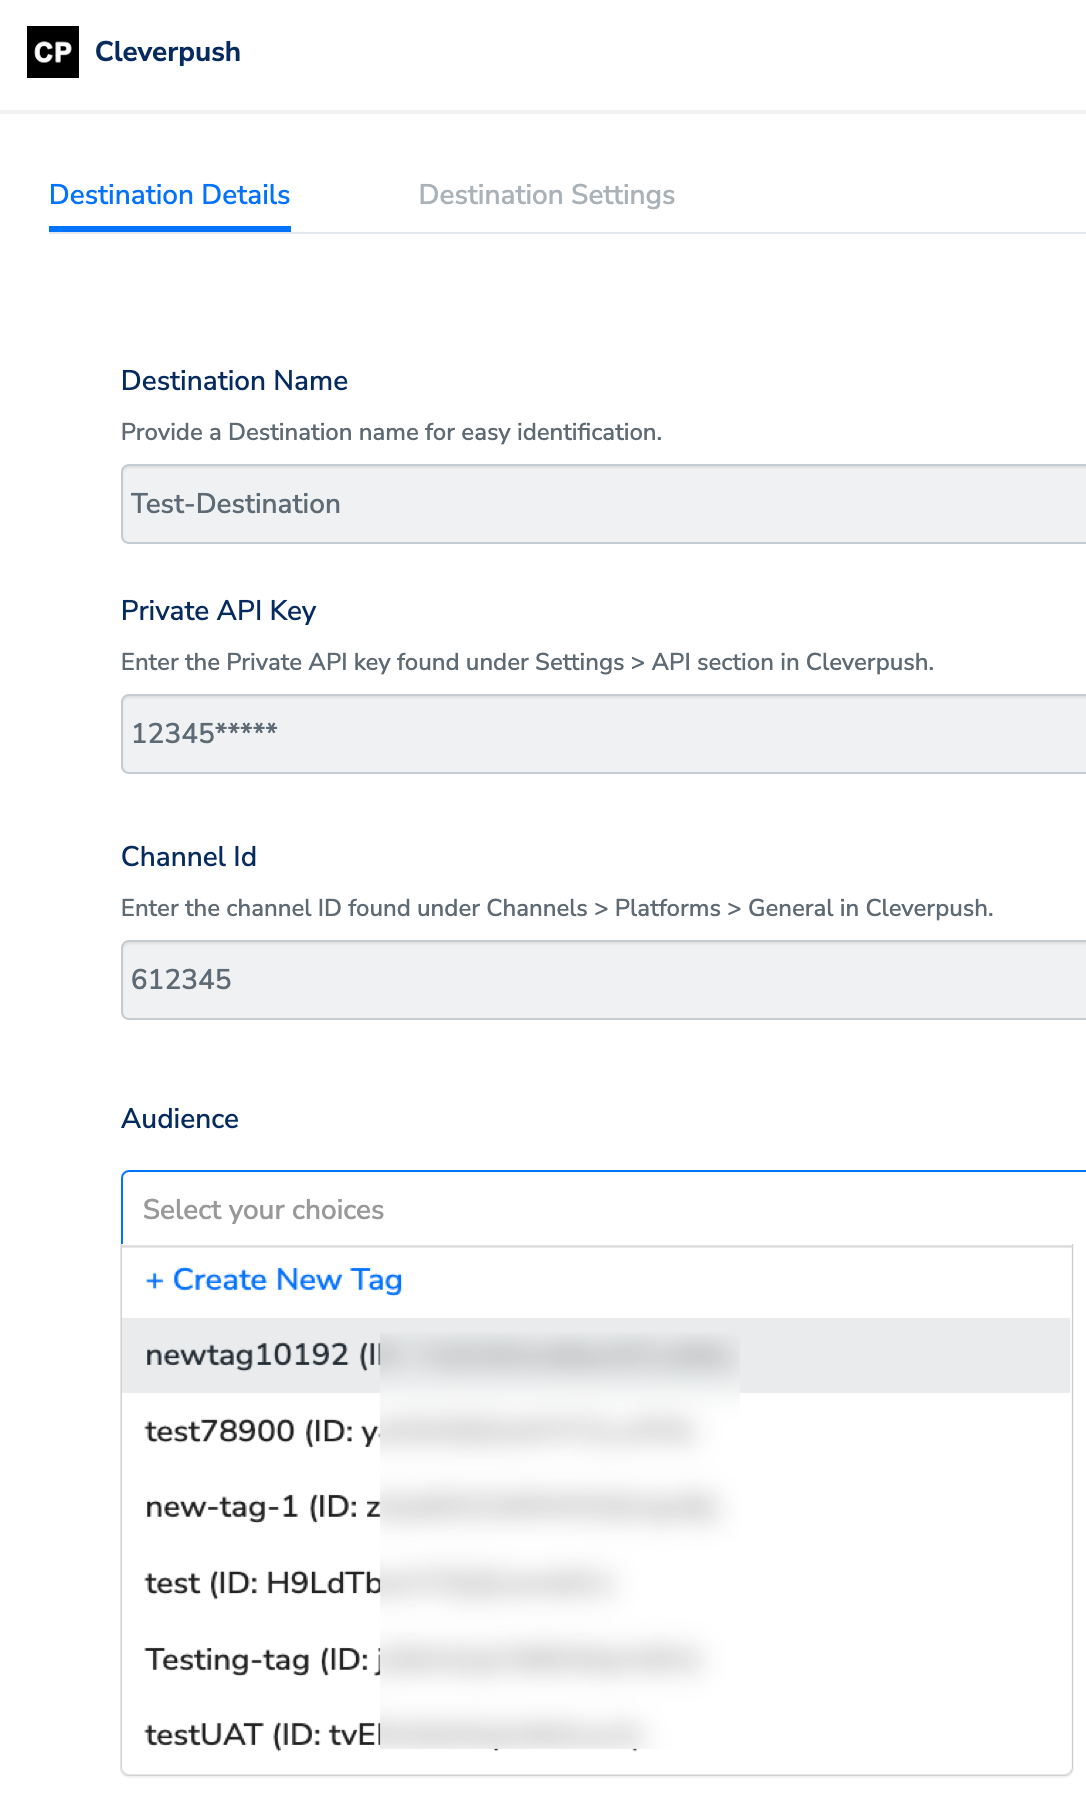Click the Private API Key field
Viewport: 1086px width, 1808px height.
click(604, 734)
